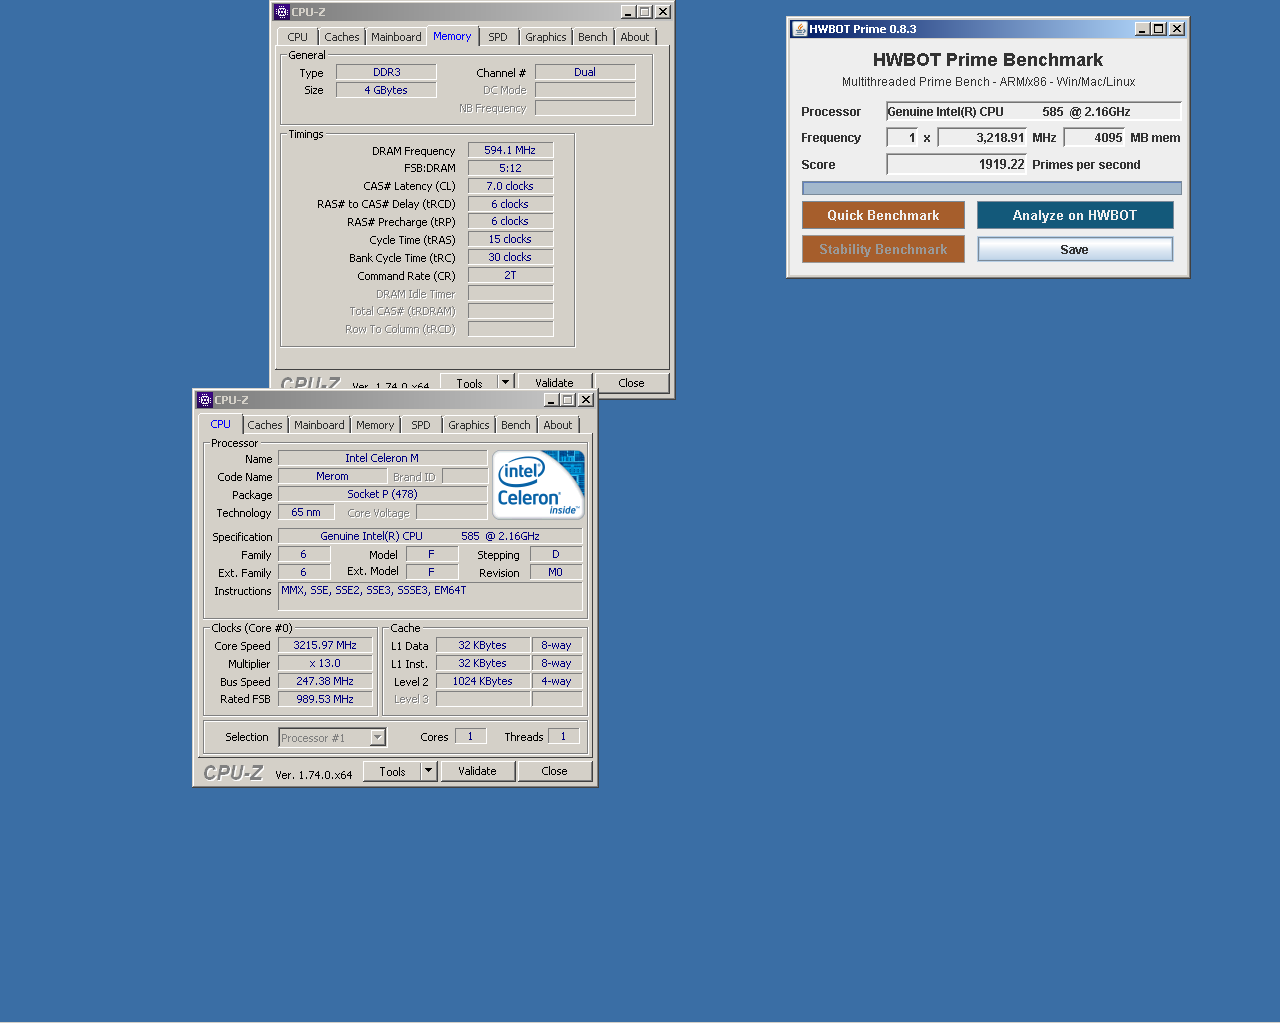
Task: Switch to CPU tab in Memory CPU-Z window
Action: 298,37
